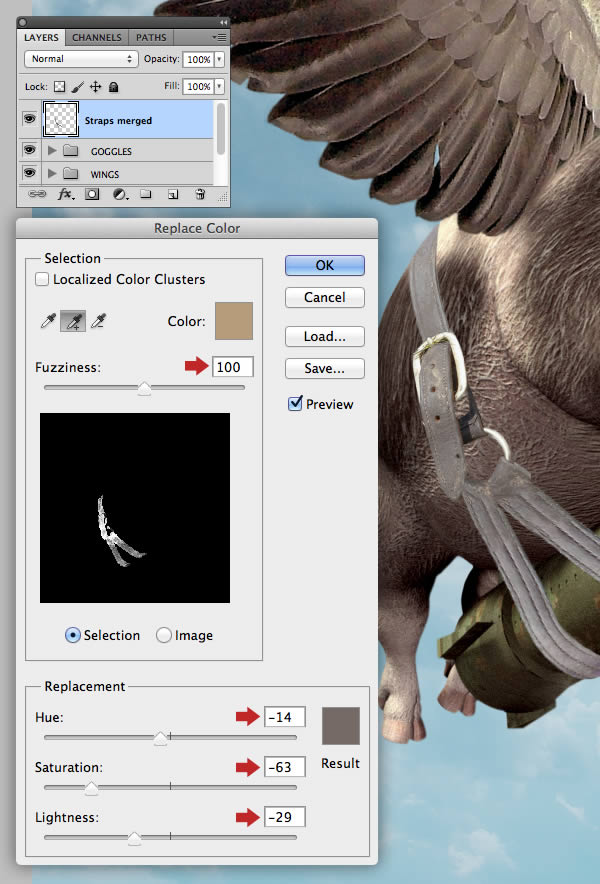The height and width of the screenshot is (884, 600).
Task: Switch to the Layers tab
Action: point(41,38)
